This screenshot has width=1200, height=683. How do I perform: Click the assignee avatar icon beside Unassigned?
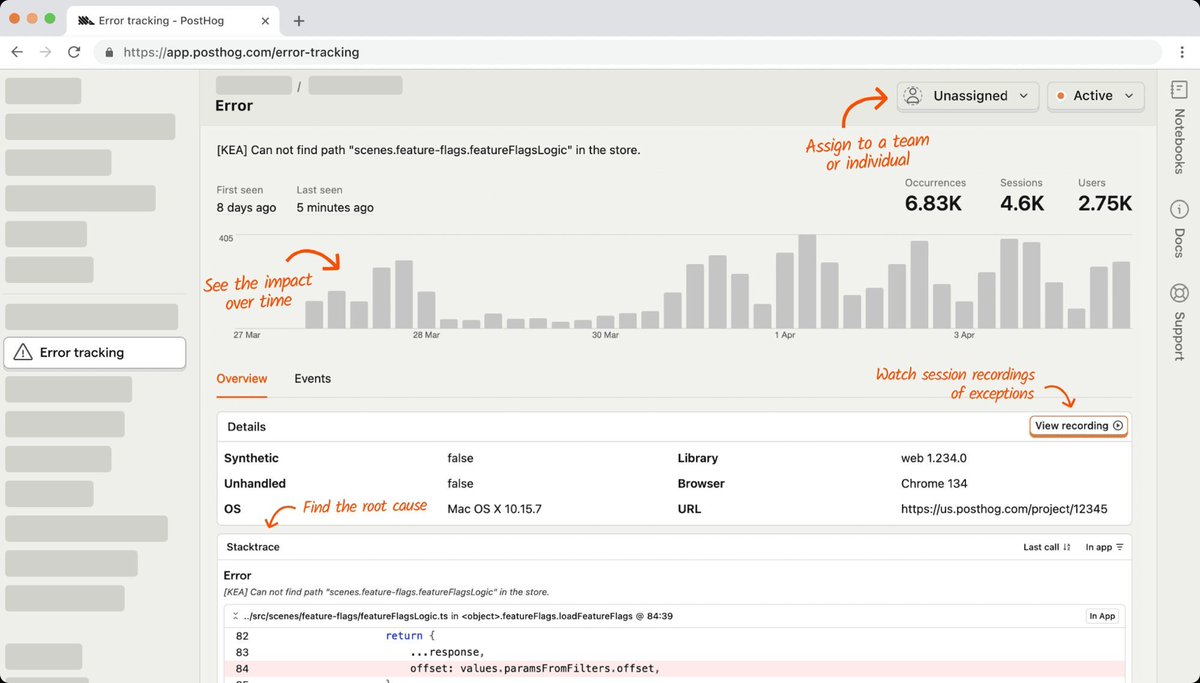click(912, 96)
